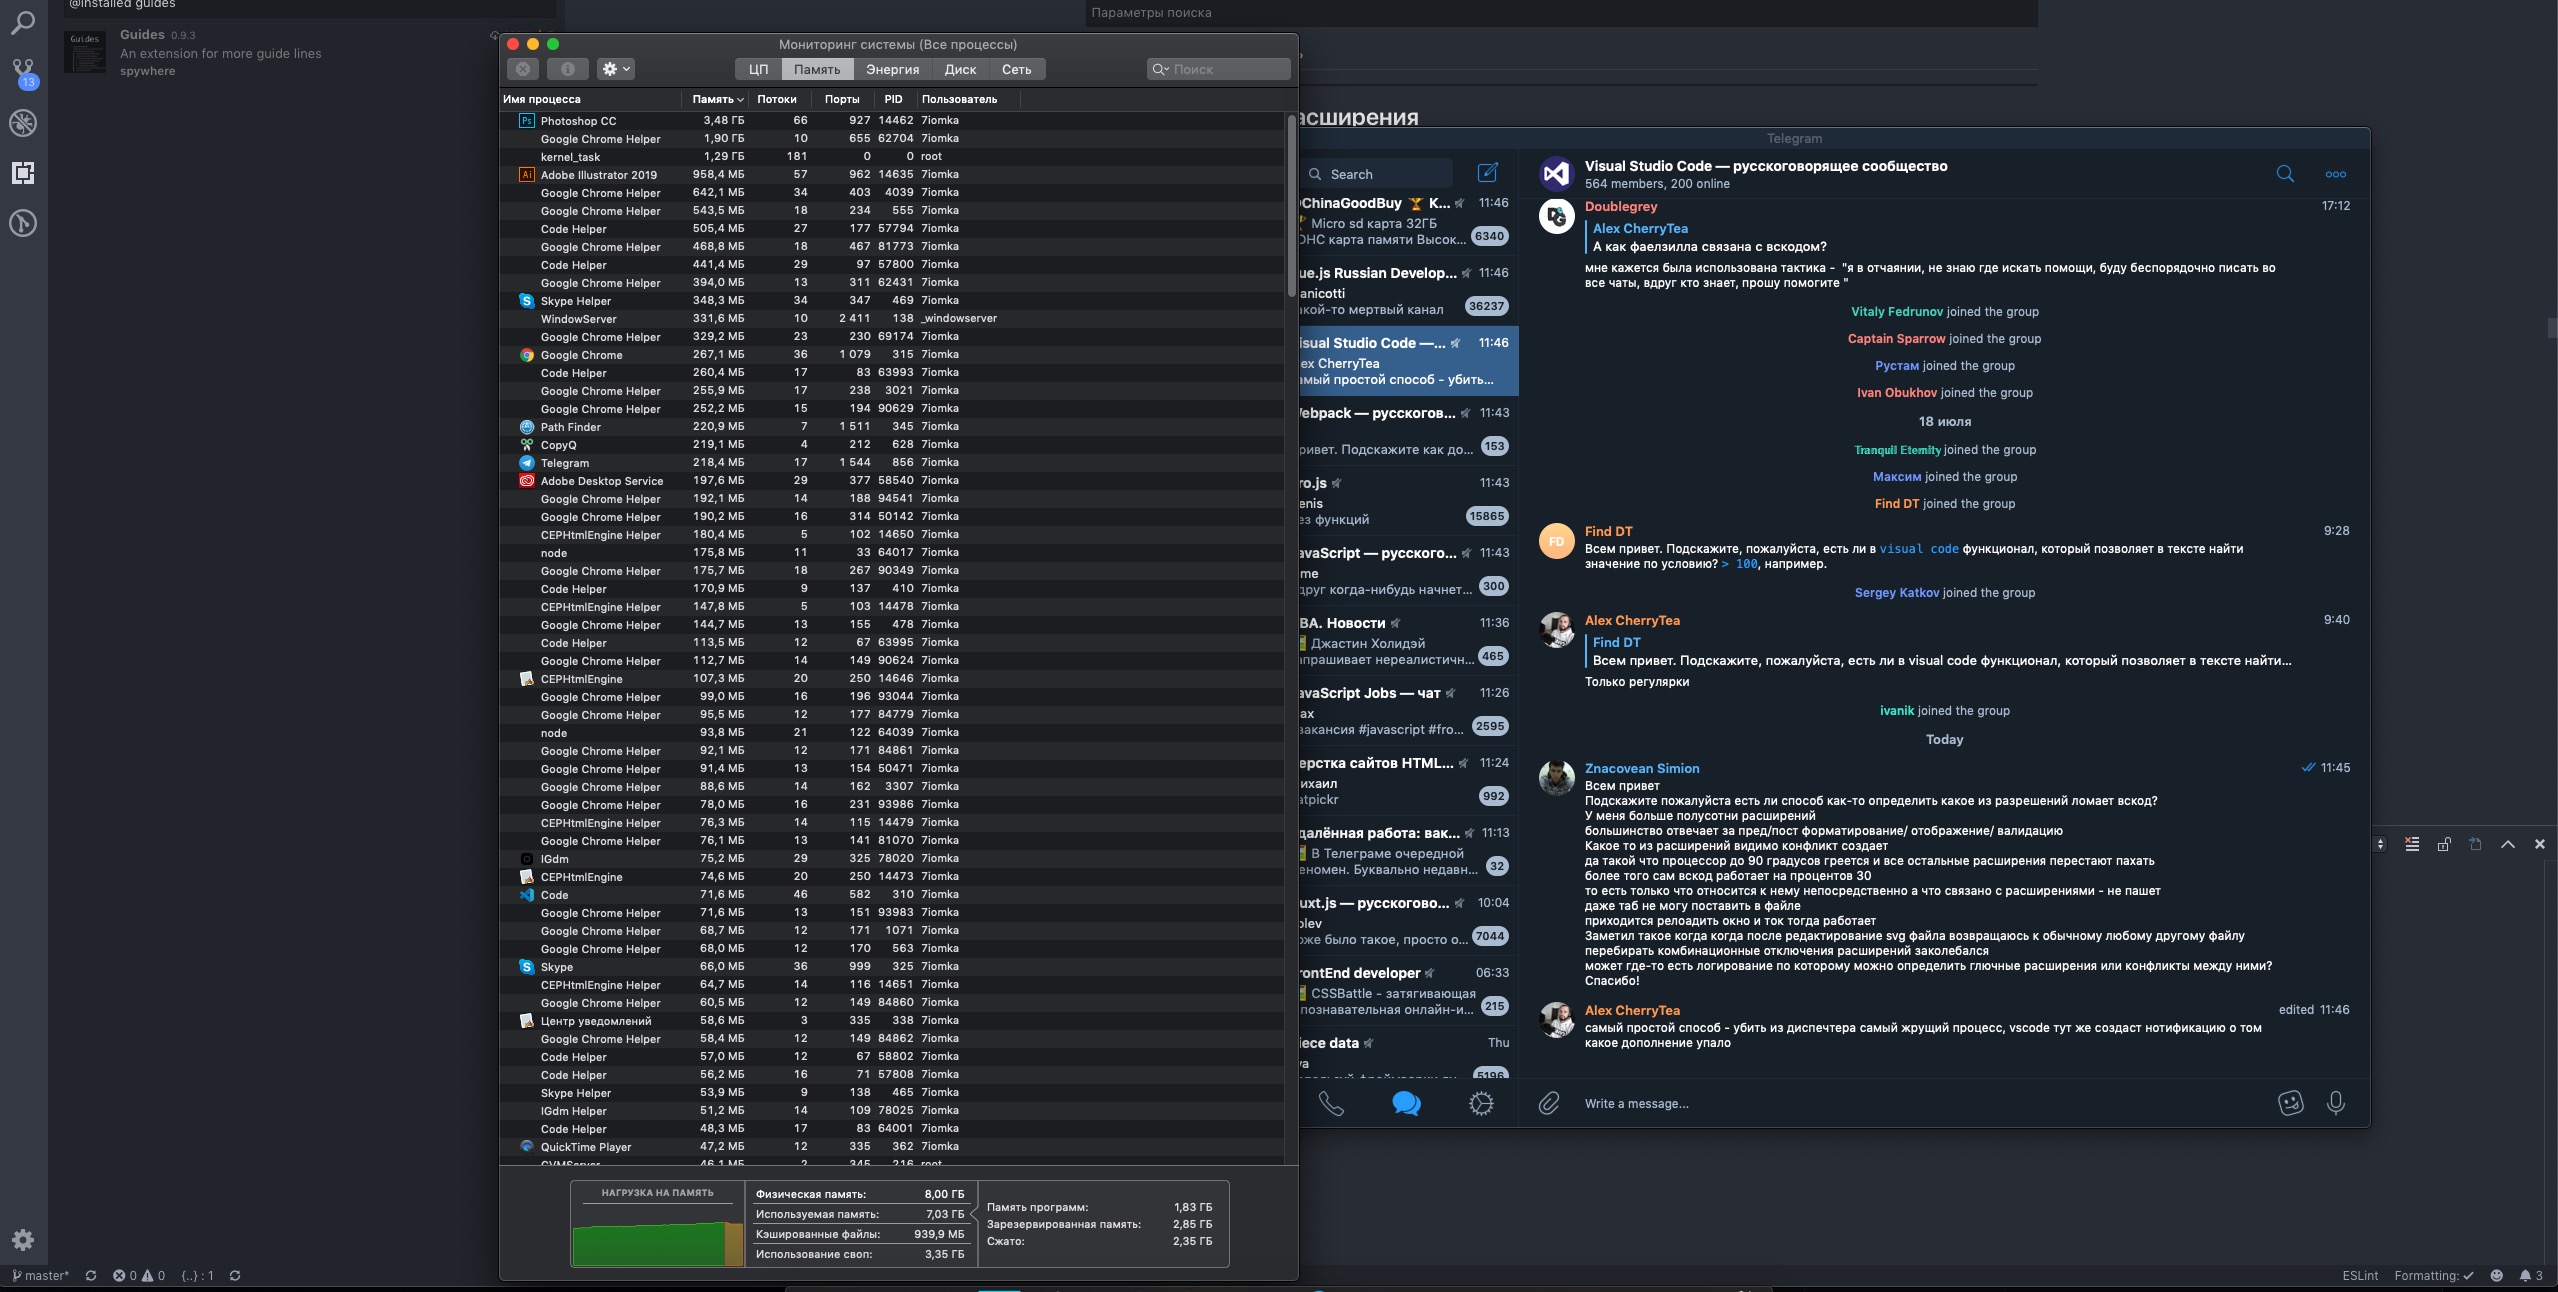Image resolution: width=2558 pixels, height=1292 pixels.
Task: Click the attach file paperclip icon
Action: point(1549,1103)
